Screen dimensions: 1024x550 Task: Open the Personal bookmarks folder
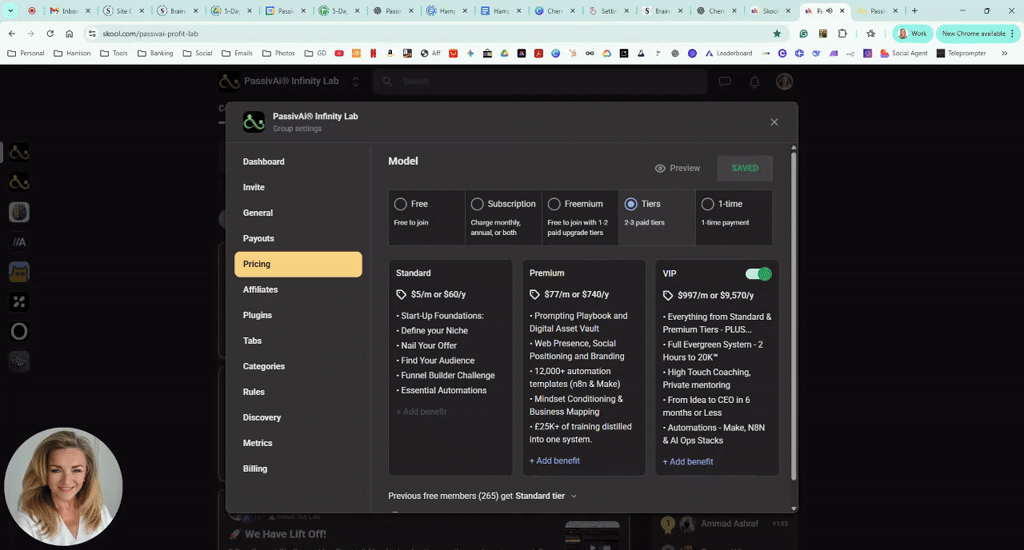coord(25,54)
